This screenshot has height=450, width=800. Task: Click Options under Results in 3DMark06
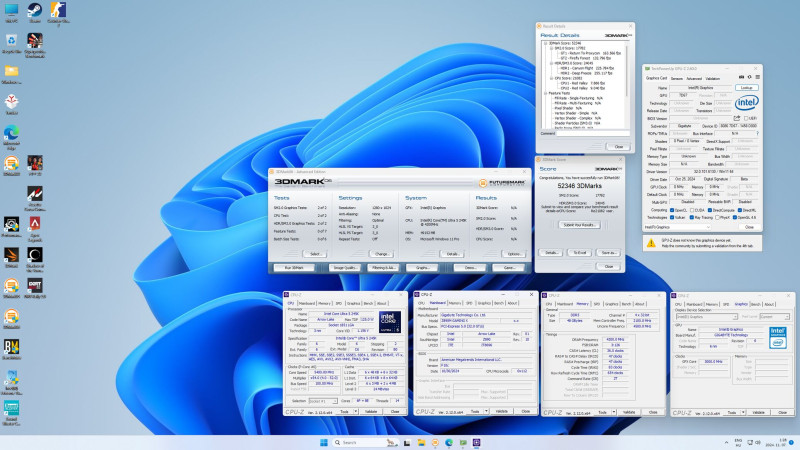click(514, 254)
